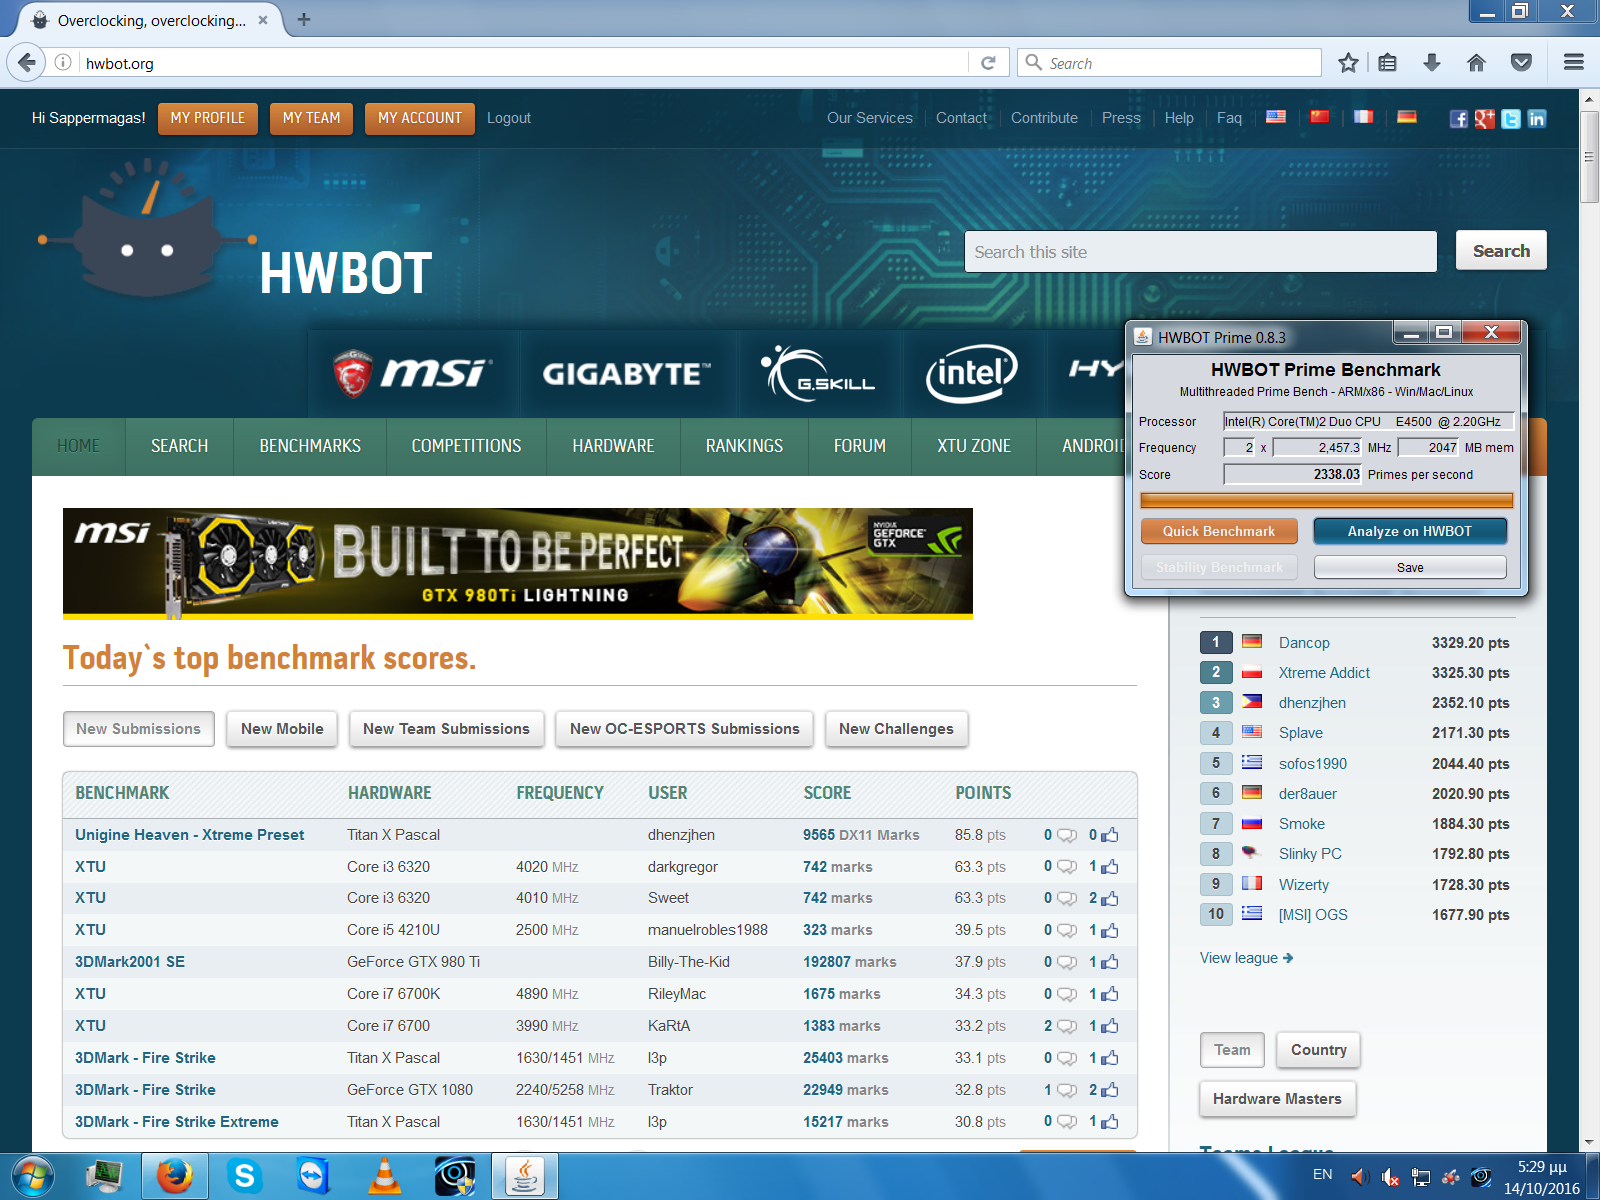Reload the page with refresh icon
Image resolution: width=1600 pixels, height=1200 pixels.
click(988, 63)
